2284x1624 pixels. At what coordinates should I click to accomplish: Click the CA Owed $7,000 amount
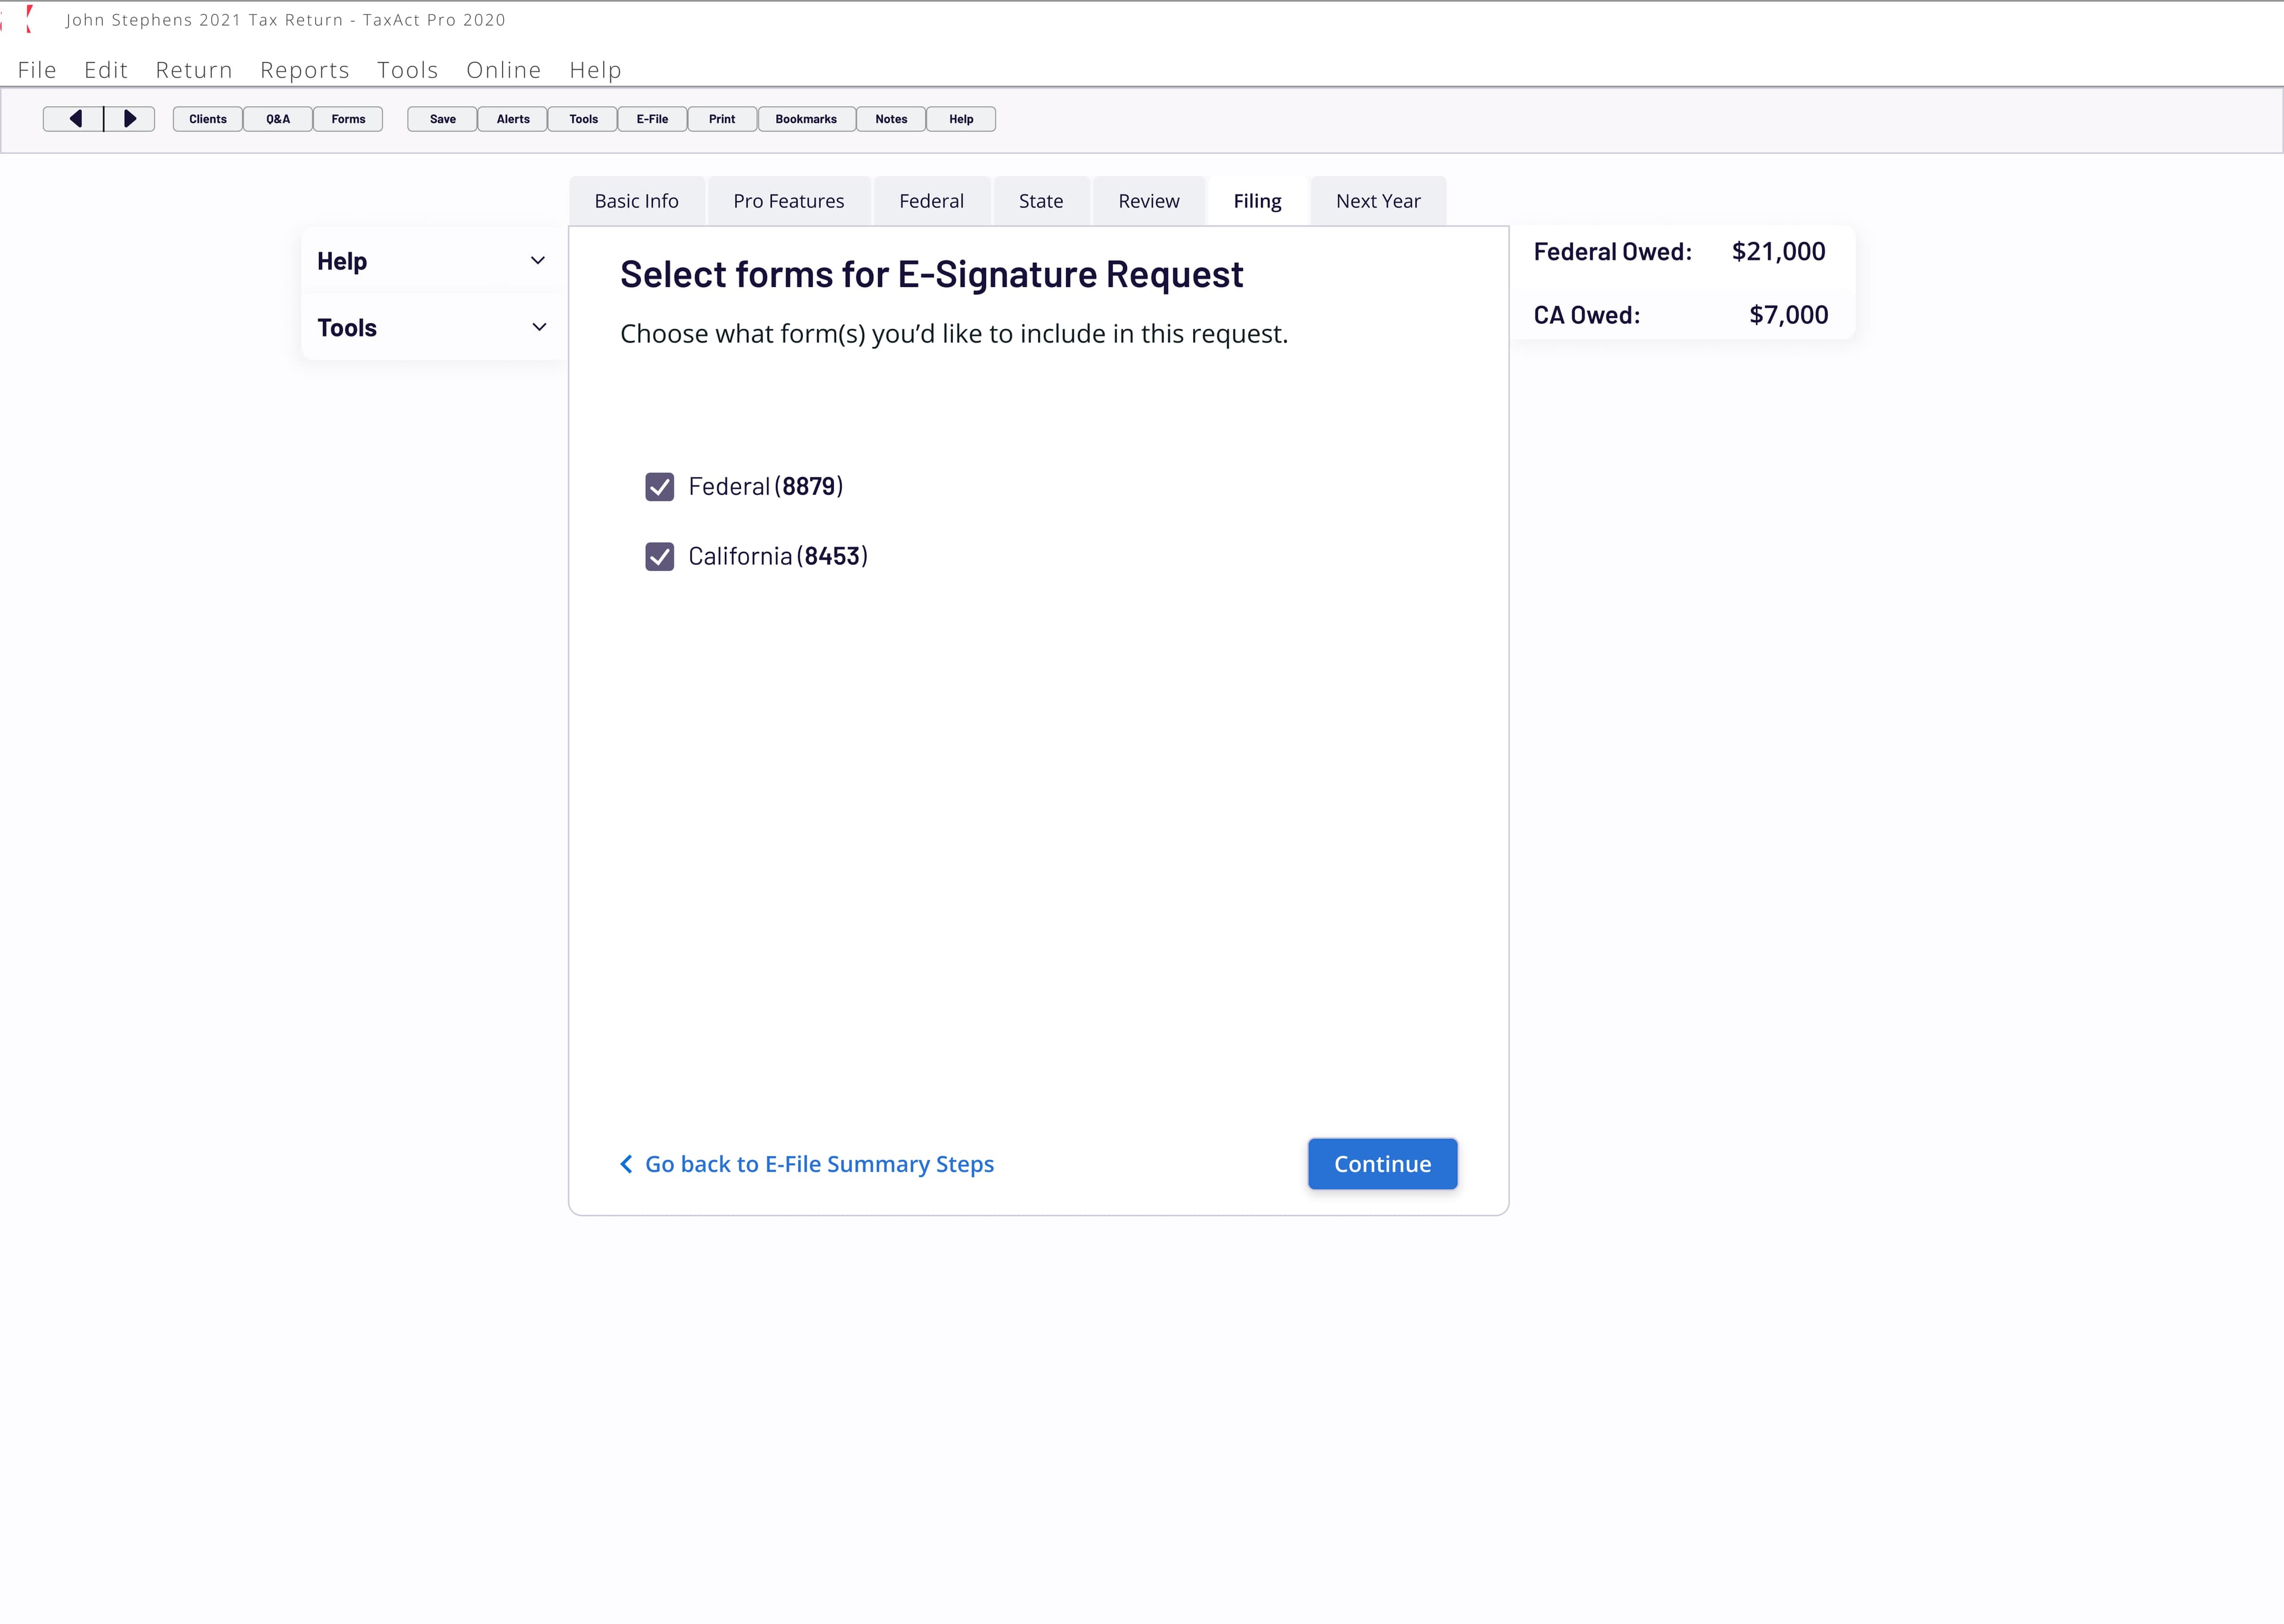coord(1789,315)
